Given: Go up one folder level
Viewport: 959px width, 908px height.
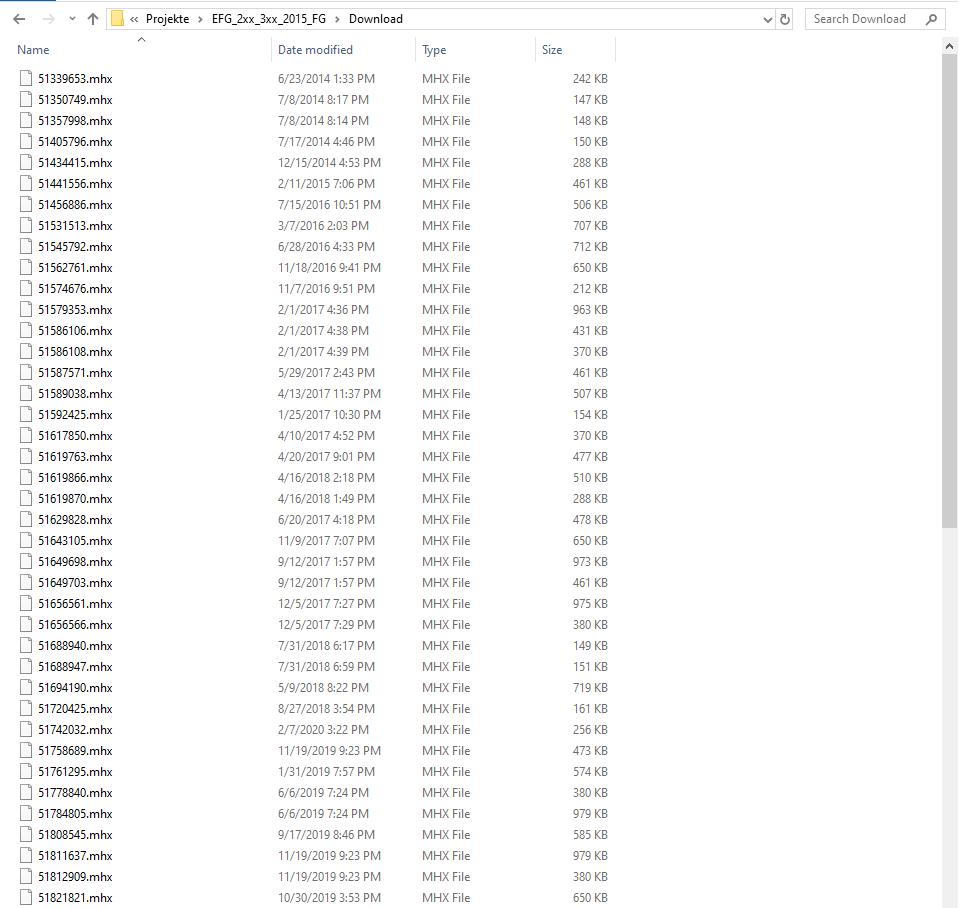Looking at the screenshot, I should coord(93,19).
